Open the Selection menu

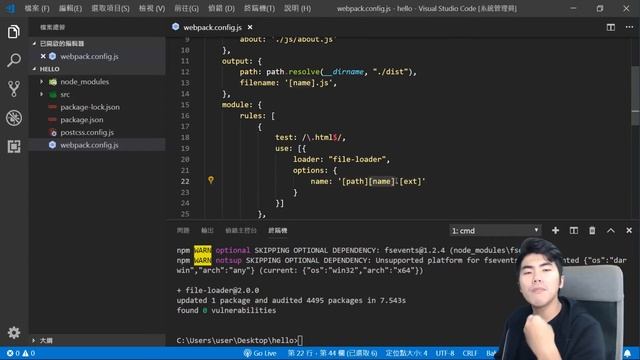pyautogui.click(x=110, y=8)
